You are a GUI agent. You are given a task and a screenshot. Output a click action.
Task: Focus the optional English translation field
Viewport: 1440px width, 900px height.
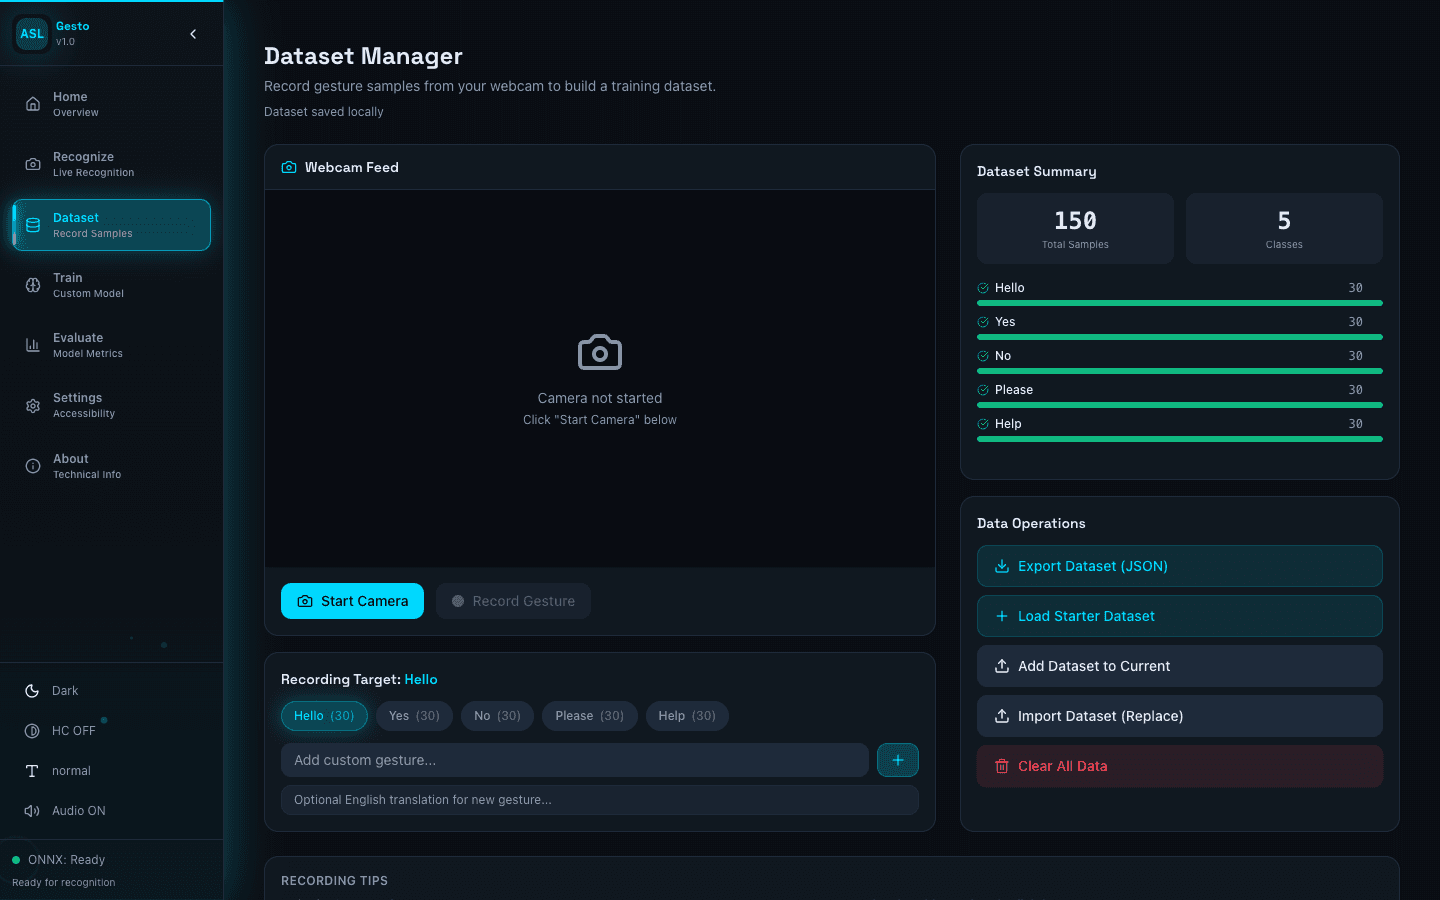pos(600,800)
